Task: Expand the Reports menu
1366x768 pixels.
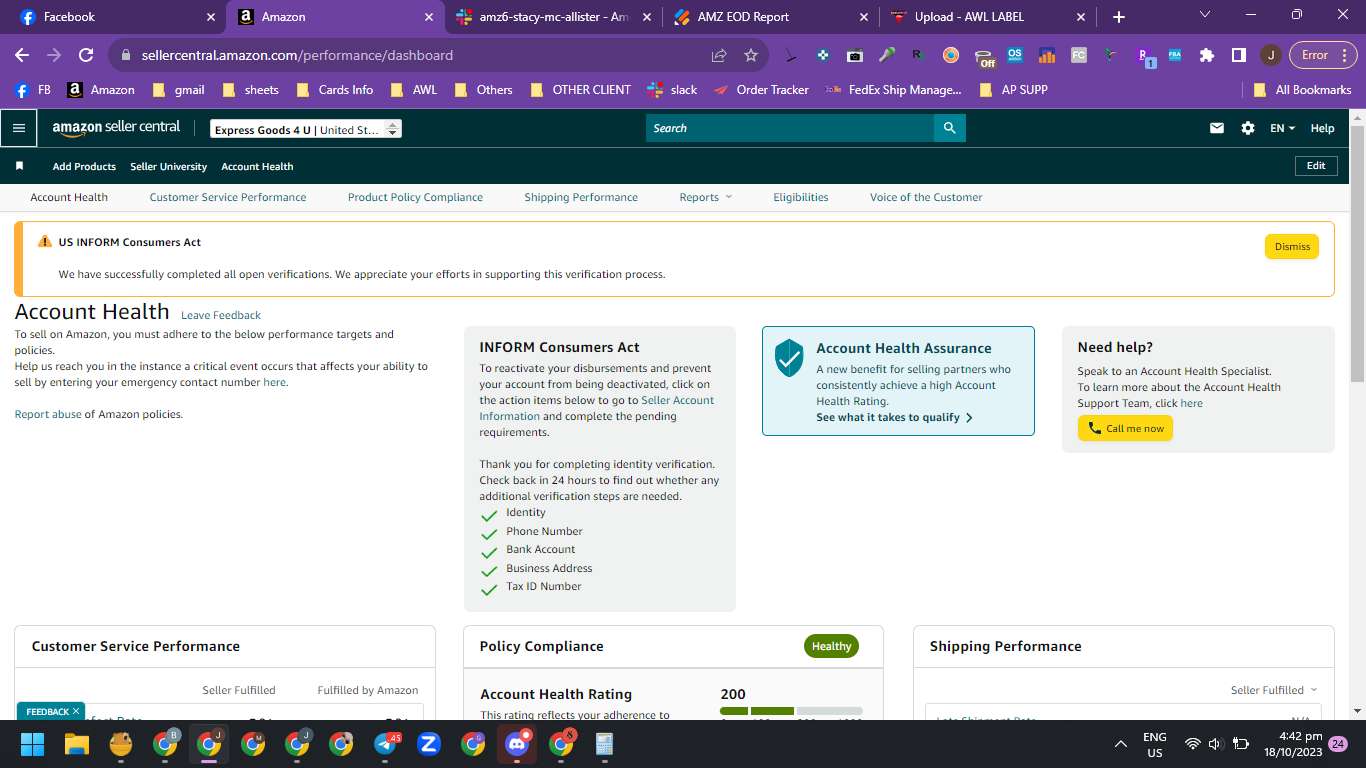Action: point(706,197)
